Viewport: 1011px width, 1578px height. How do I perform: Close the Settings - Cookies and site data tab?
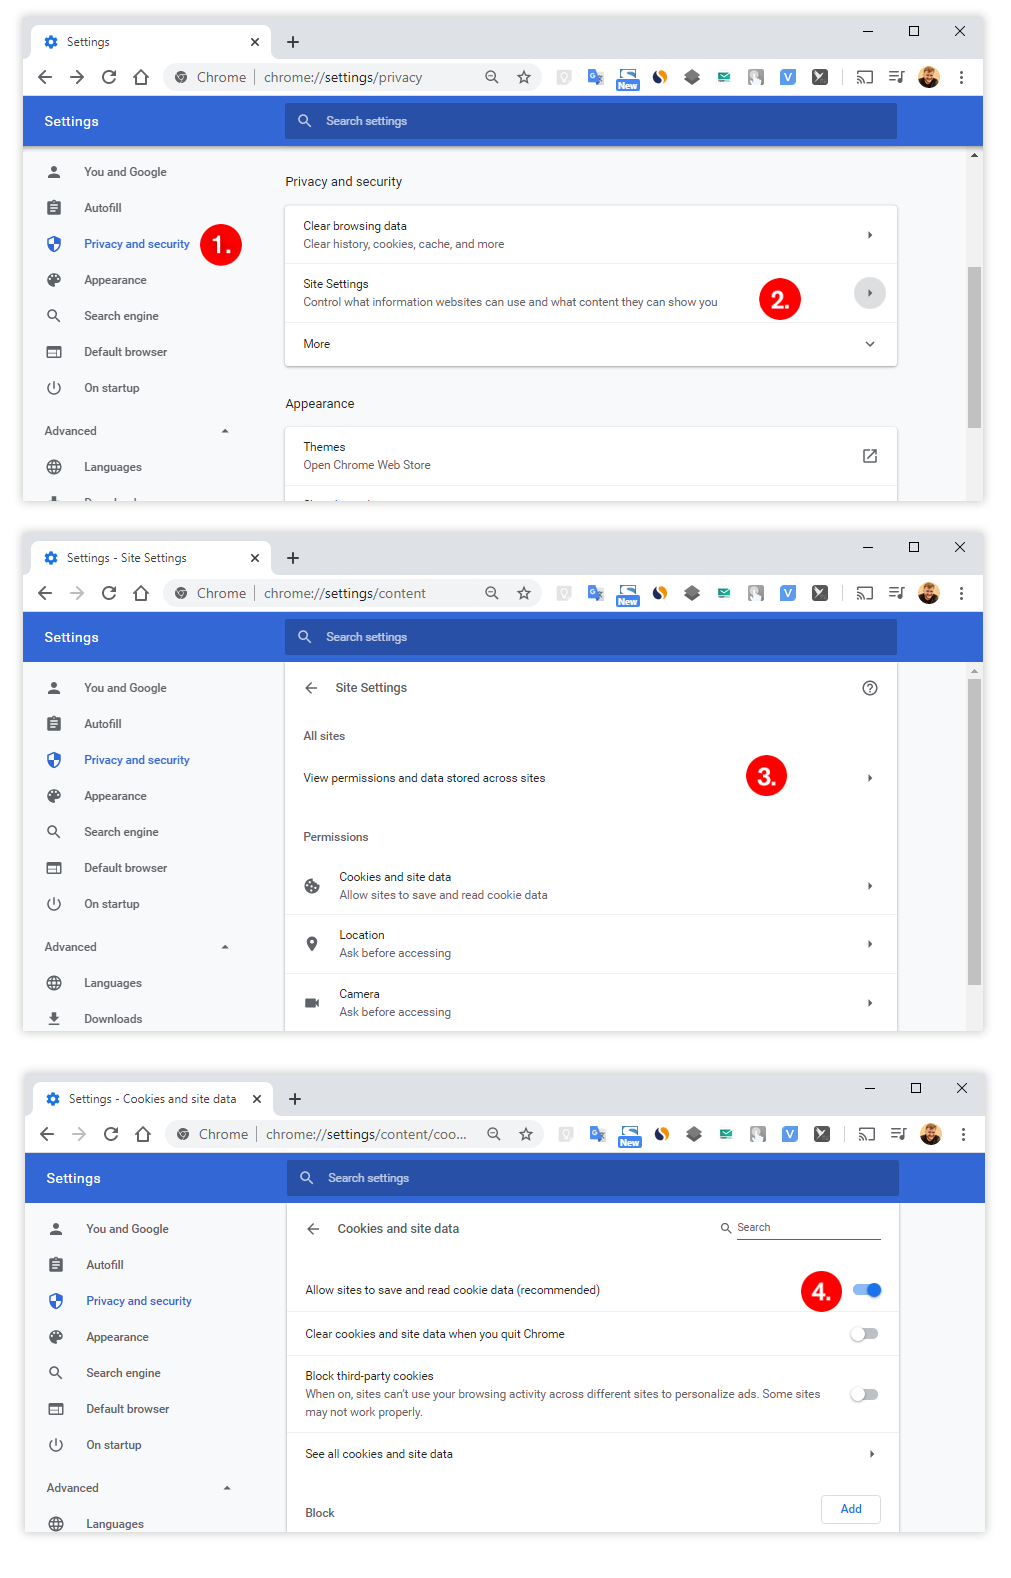click(257, 1099)
